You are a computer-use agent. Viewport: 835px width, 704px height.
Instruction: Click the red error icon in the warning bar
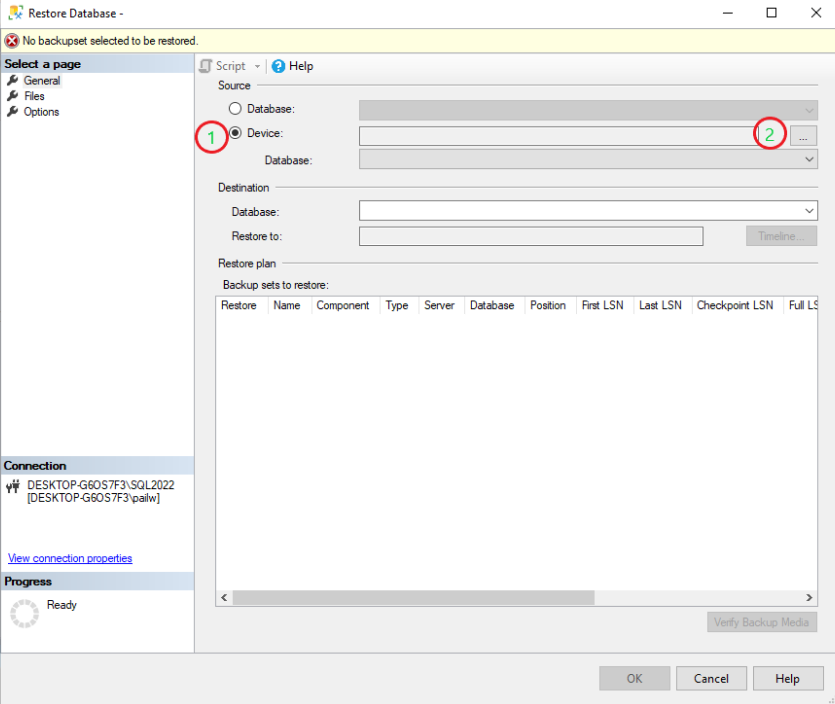point(12,41)
